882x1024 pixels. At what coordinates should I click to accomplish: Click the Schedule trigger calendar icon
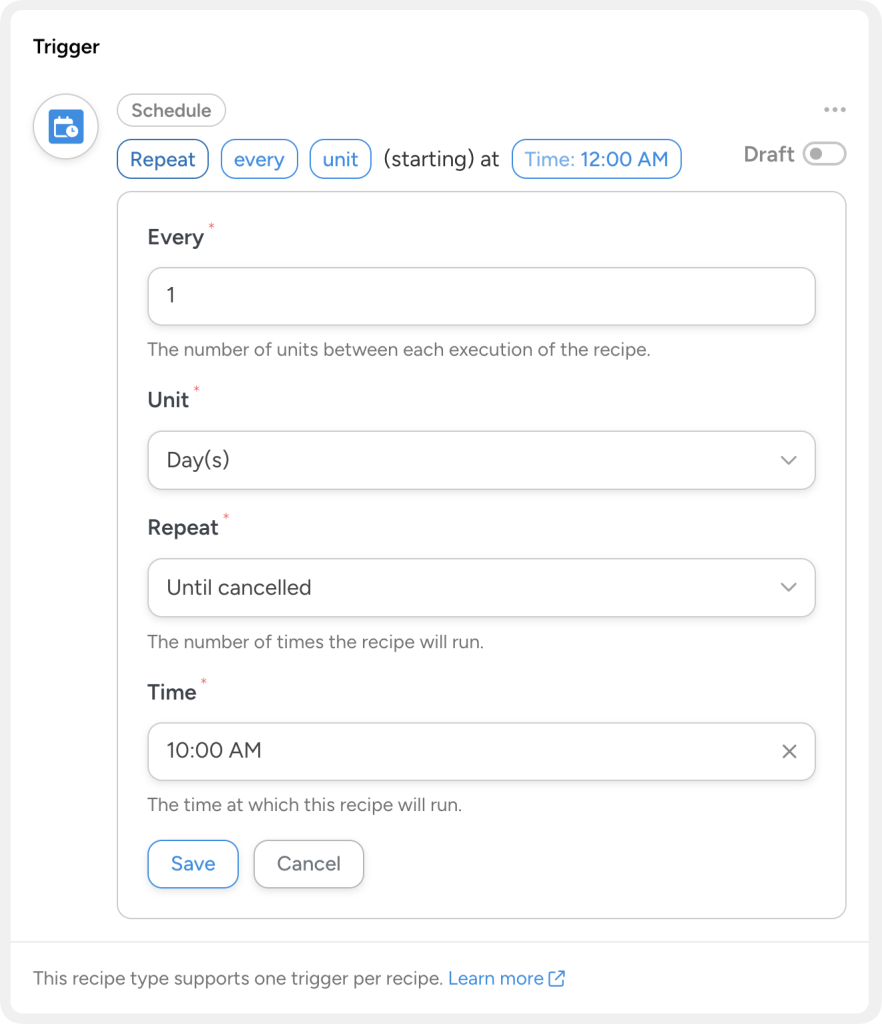(x=64, y=125)
